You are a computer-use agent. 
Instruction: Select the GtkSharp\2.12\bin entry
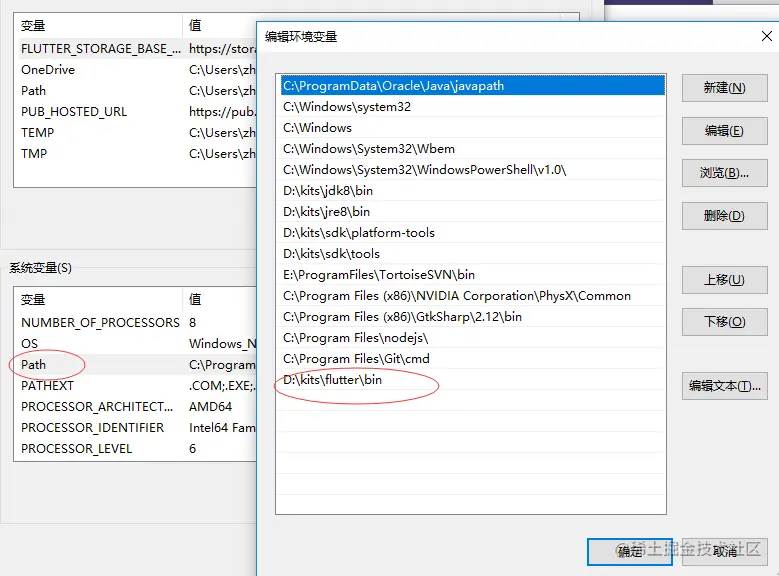point(472,317)
